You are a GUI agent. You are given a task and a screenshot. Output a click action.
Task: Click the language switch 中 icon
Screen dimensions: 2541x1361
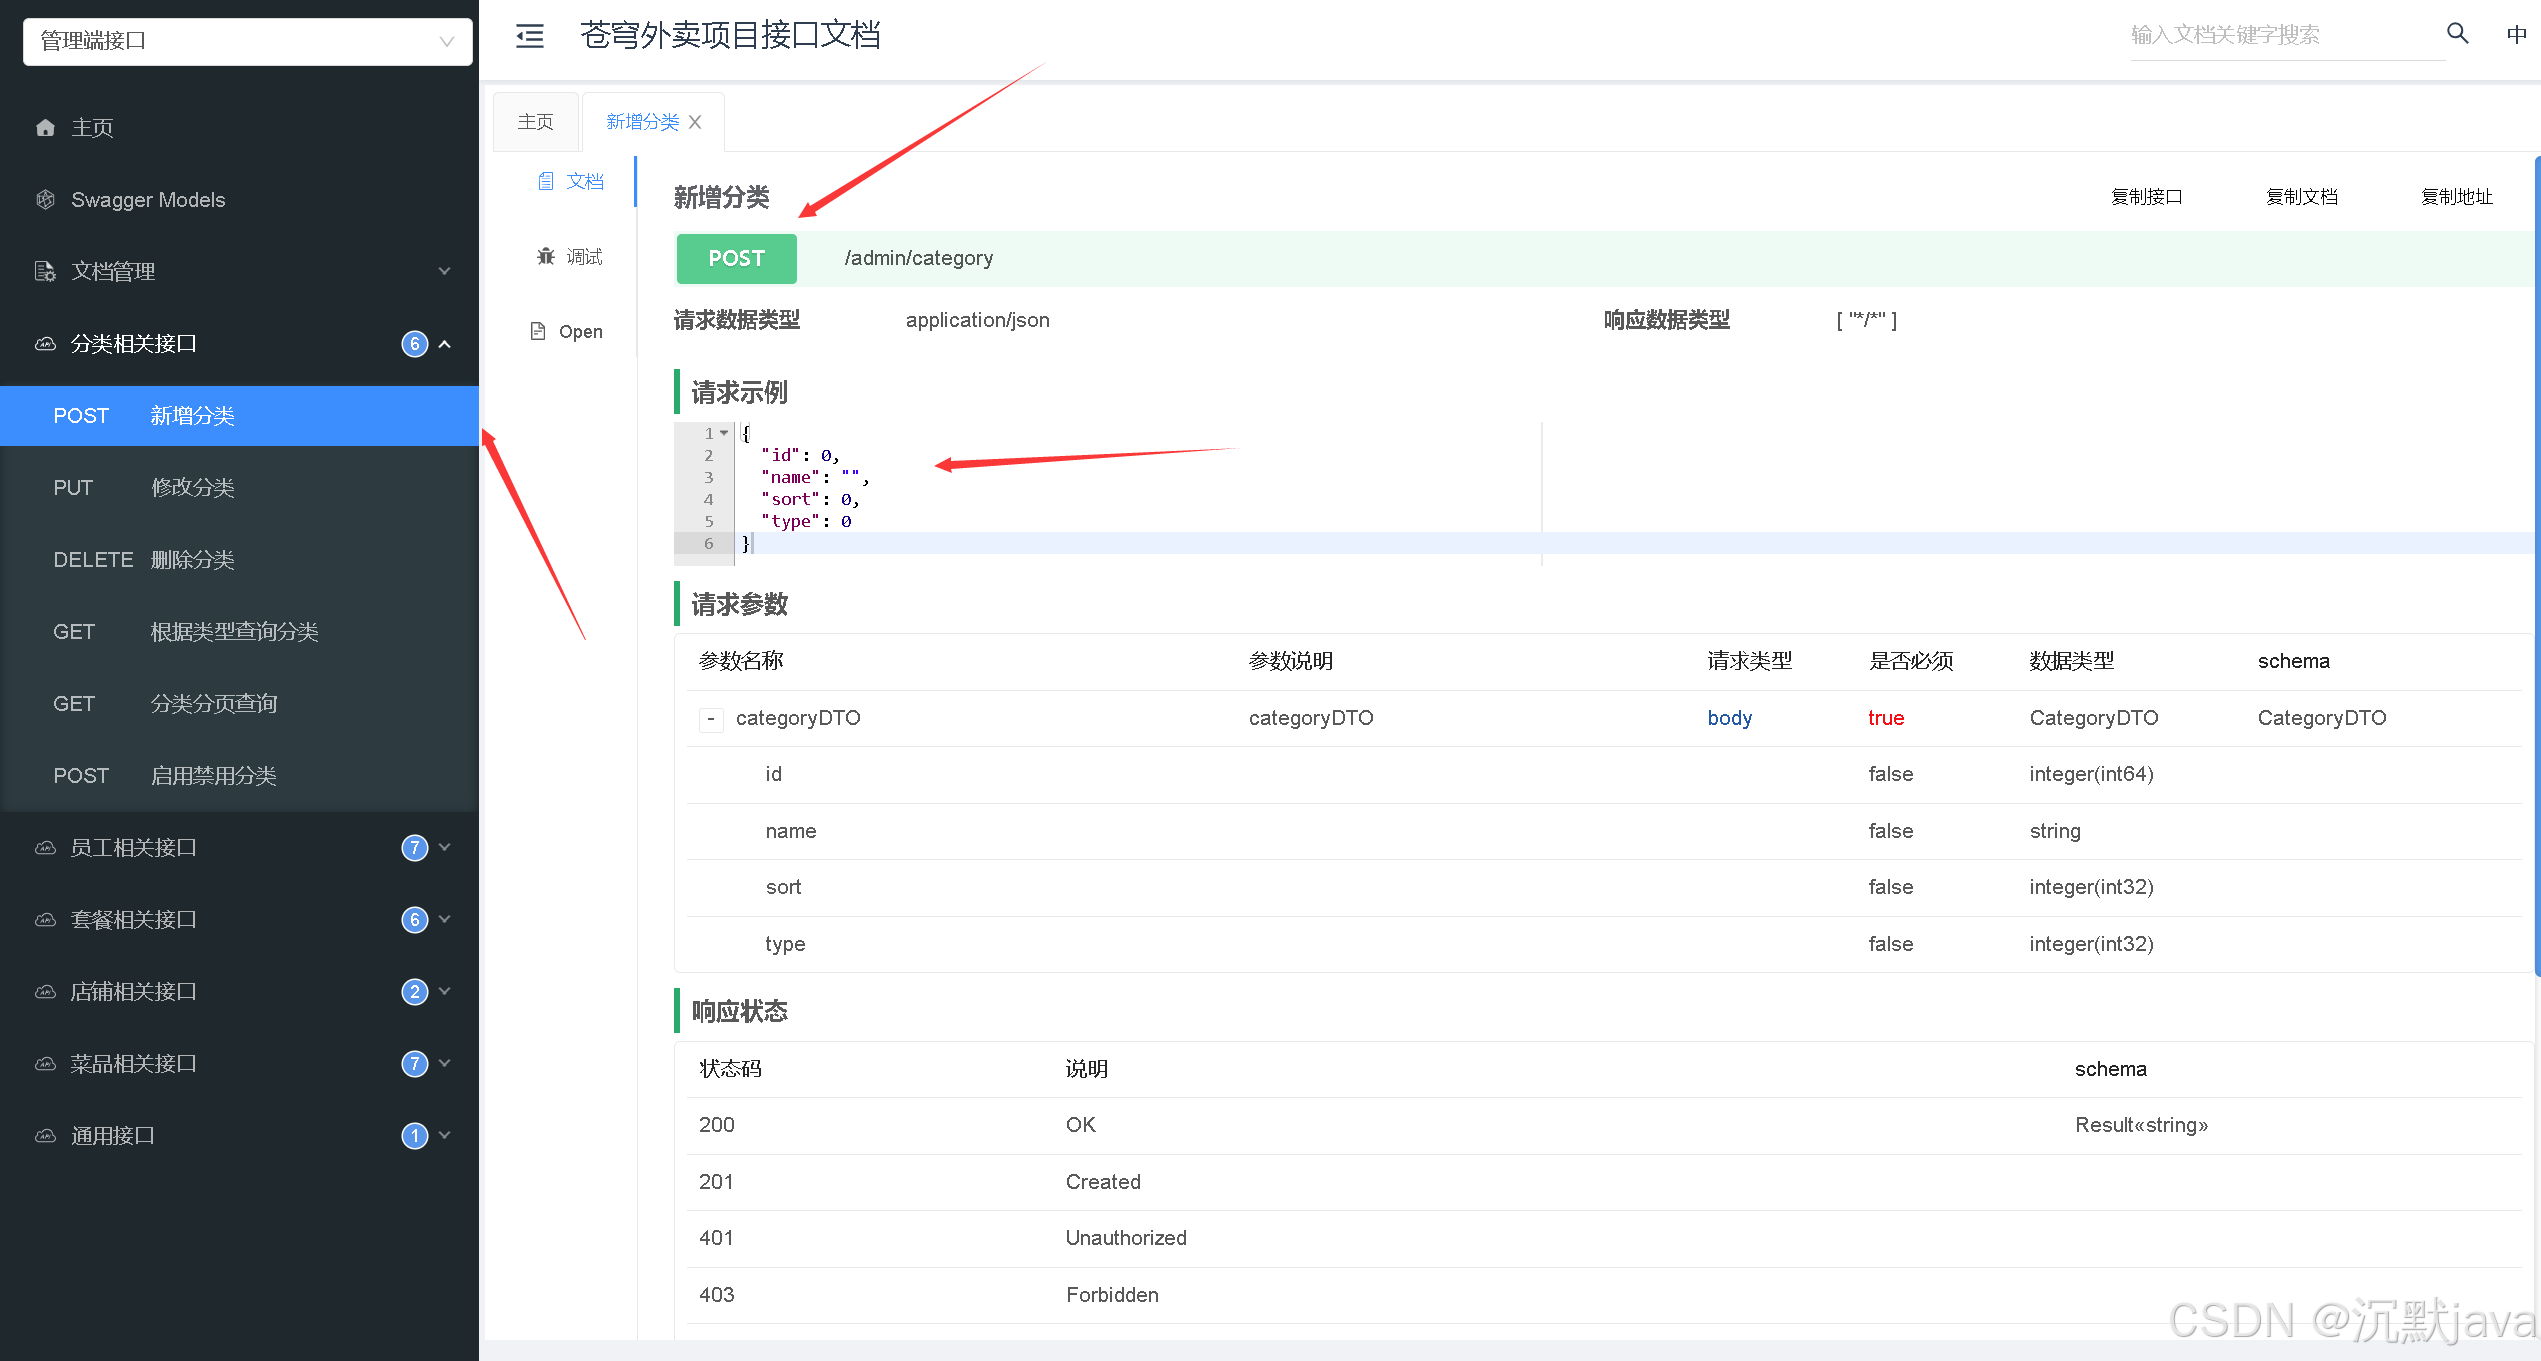(x=2516, y=34)
